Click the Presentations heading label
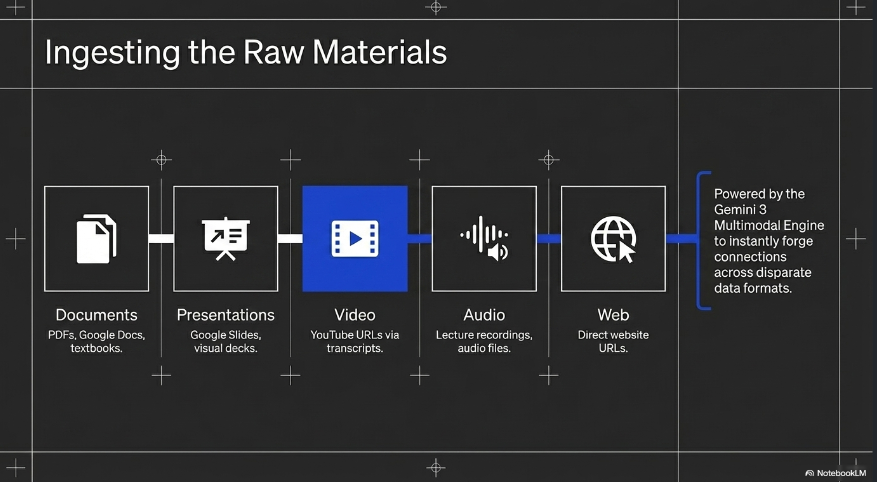The image size is (877, 482). click(225, 315)
